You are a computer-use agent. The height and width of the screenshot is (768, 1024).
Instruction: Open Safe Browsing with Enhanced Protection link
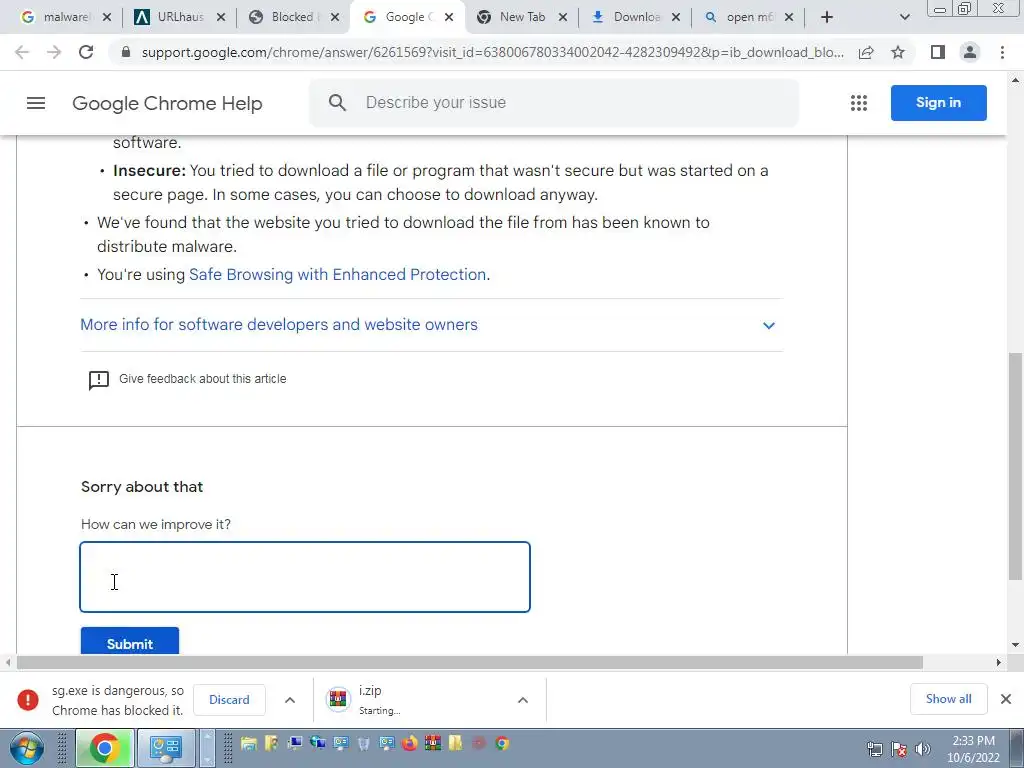coord(338,275)
